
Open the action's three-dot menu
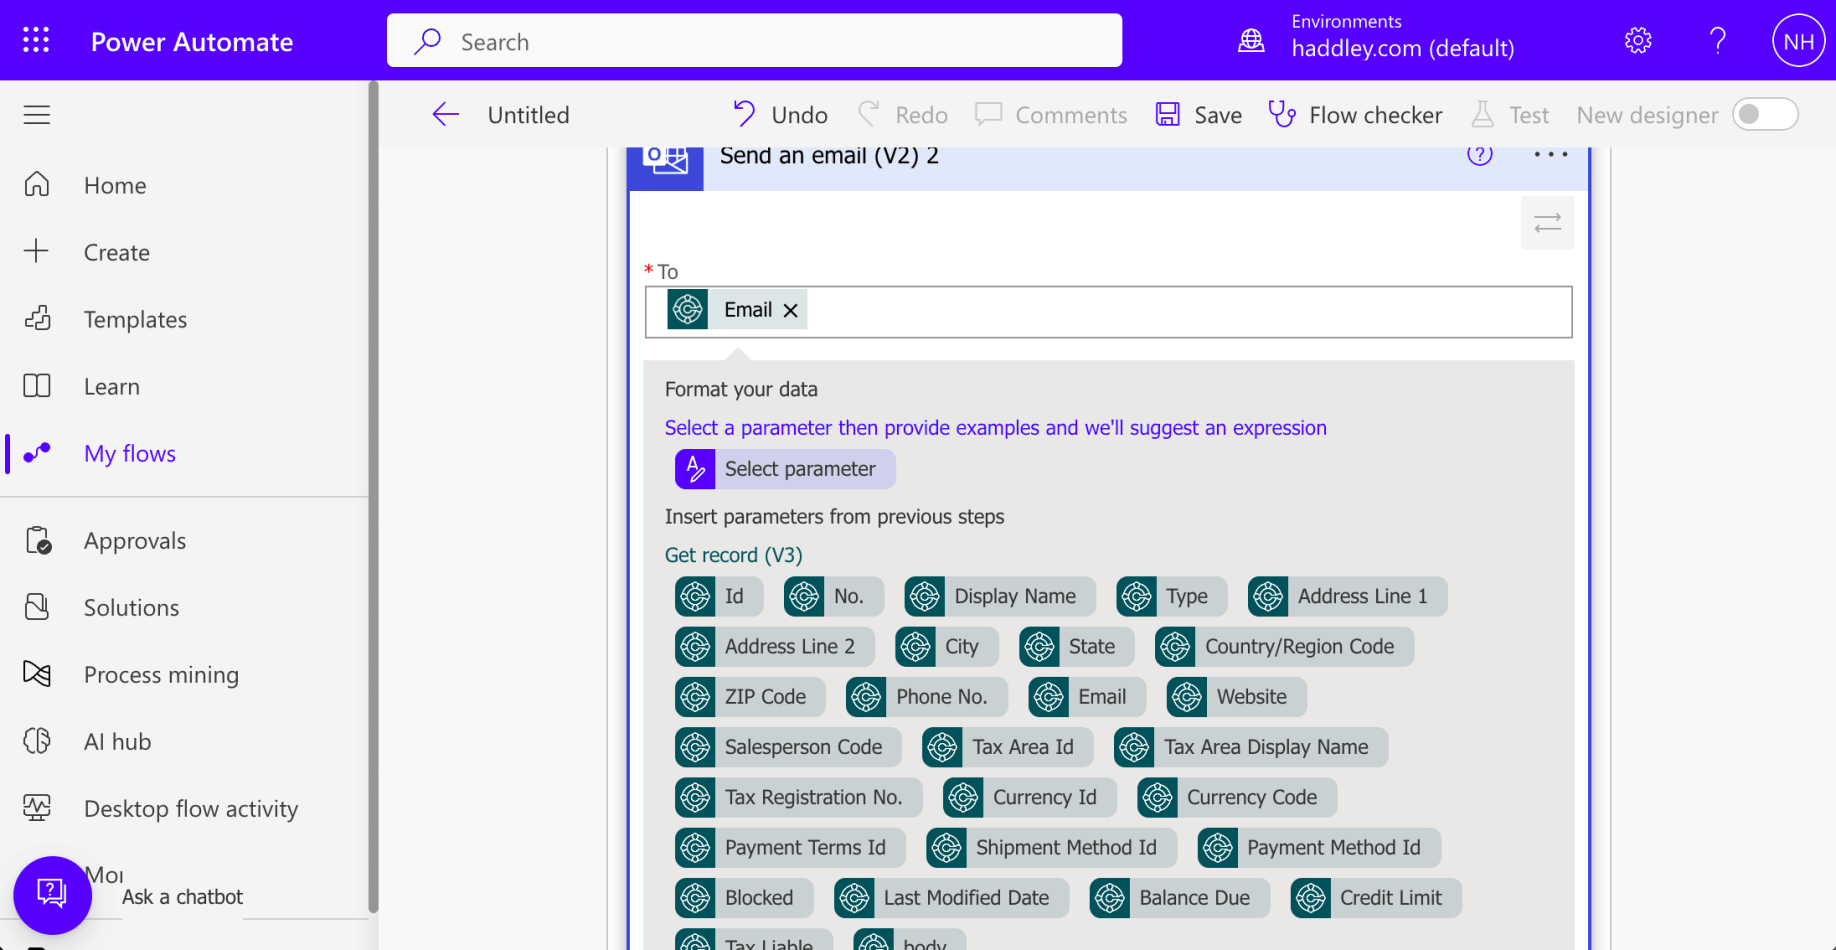click(1551, 155)
